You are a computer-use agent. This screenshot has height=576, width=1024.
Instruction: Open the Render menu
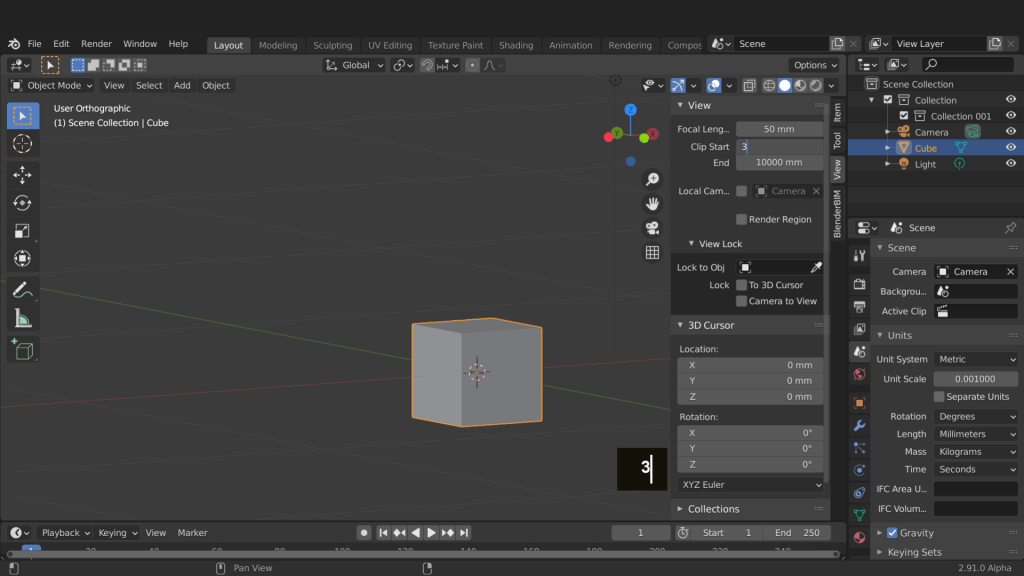96,44
